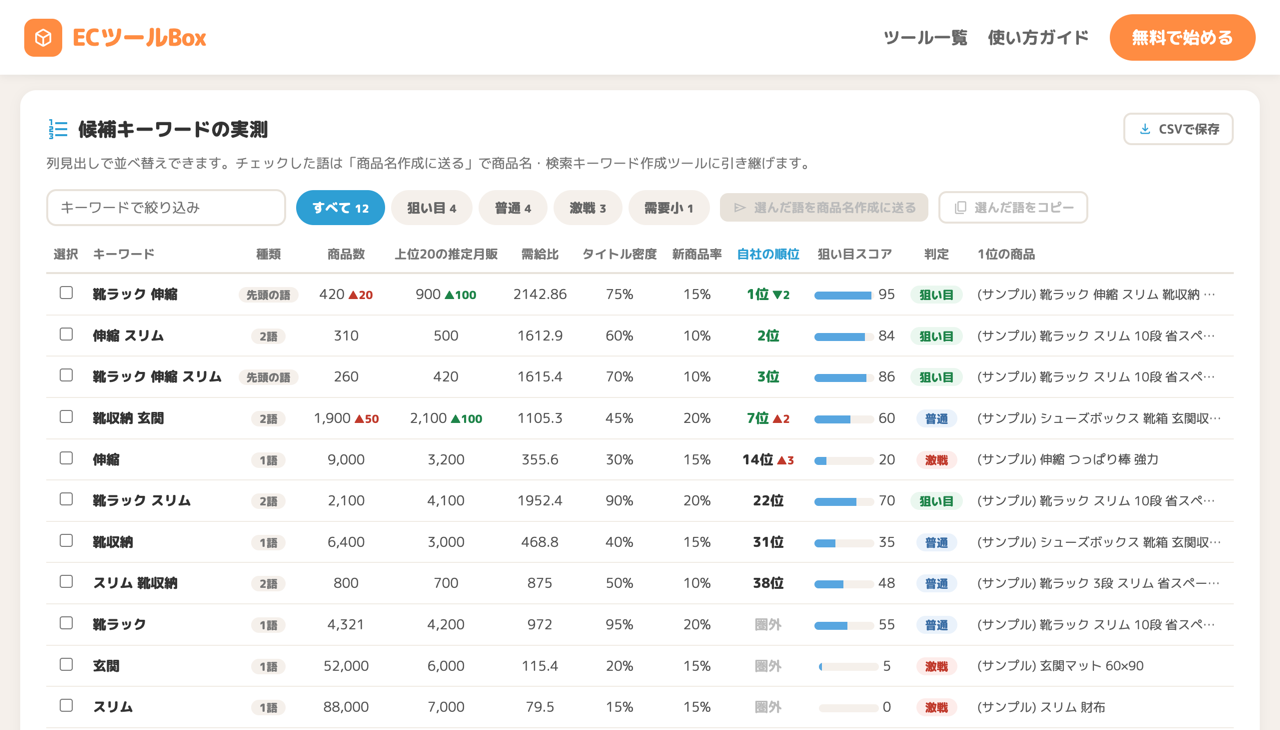Viewport: 1280px width, 730px height.
Task: Click the キーワードで絞り込み filter input
Action: point(166,208)
